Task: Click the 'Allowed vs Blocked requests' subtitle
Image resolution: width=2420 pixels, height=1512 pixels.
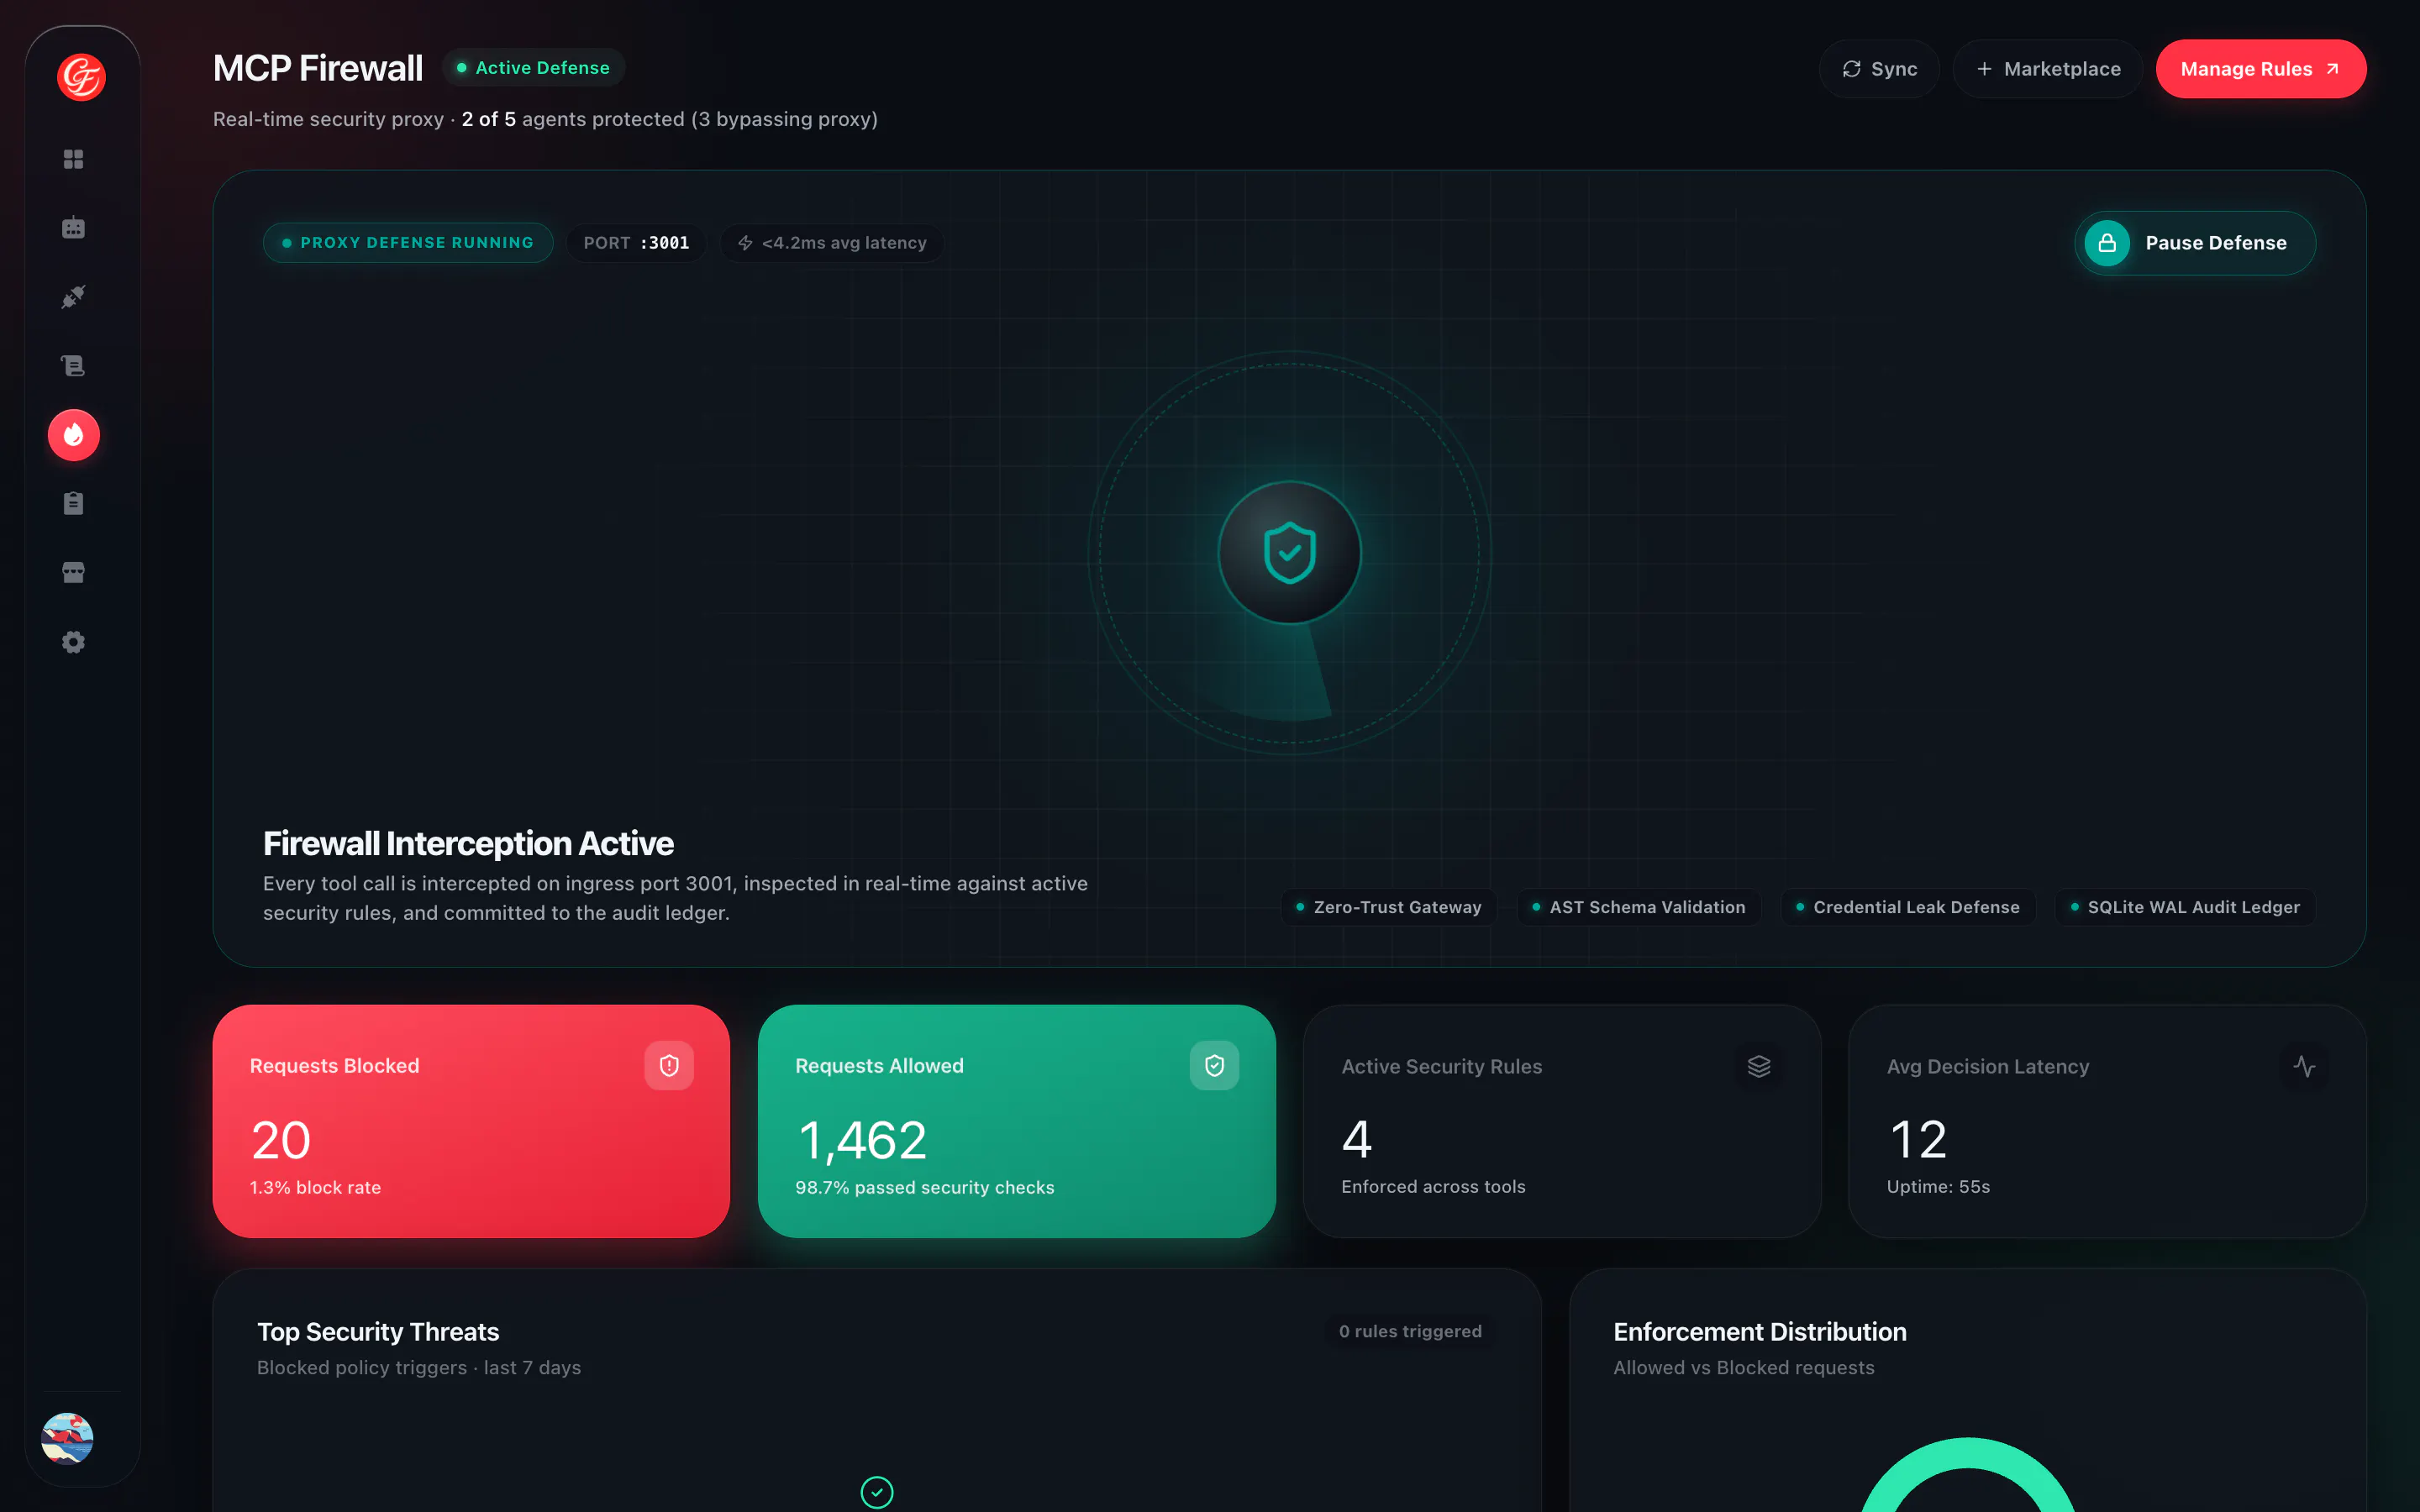Action: (1744, 1367)
